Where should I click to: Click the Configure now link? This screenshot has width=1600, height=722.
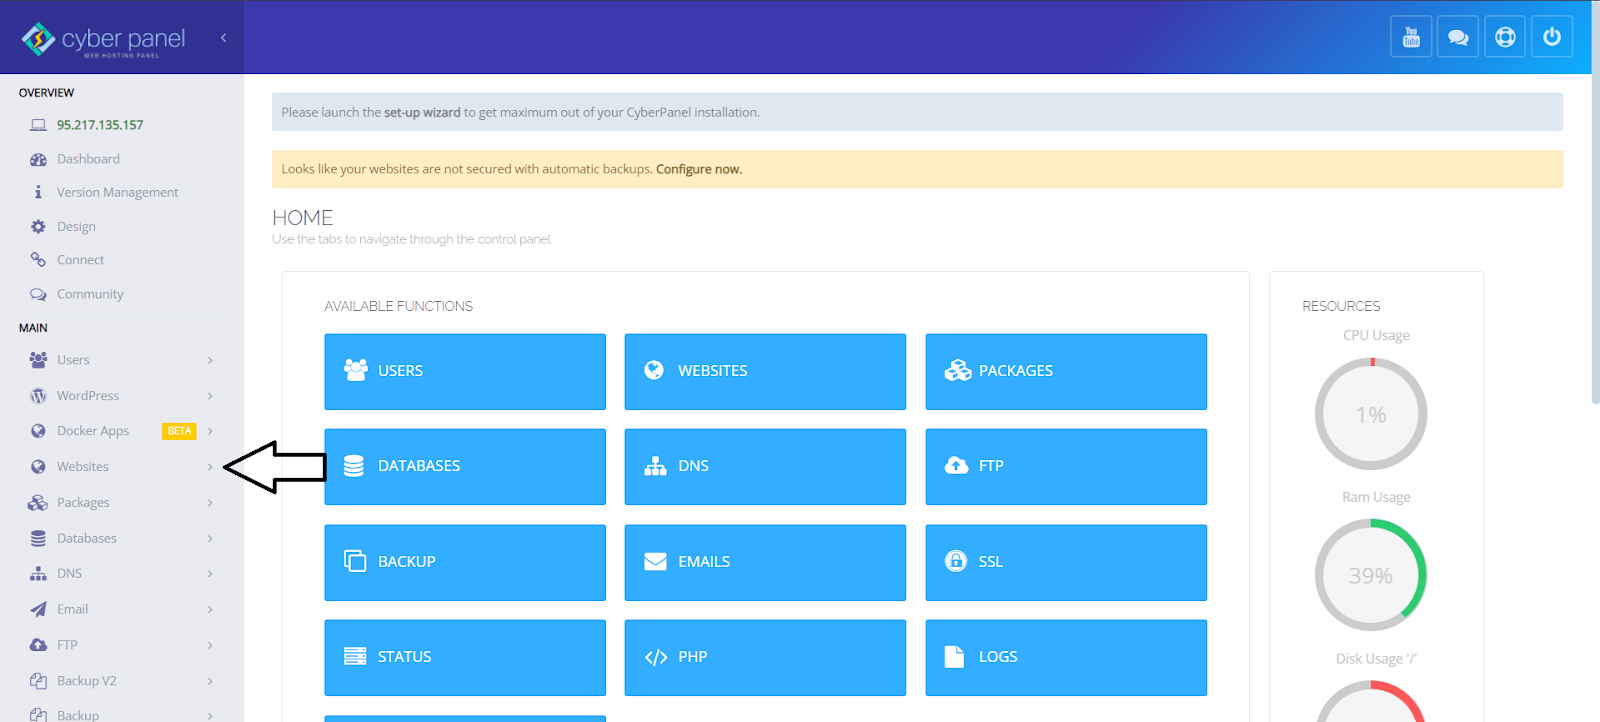point(699,169)
